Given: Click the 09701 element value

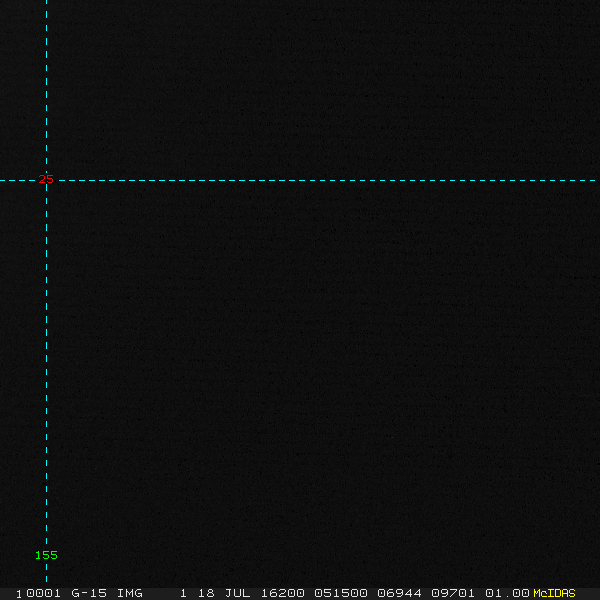Looking at the screenshot, I should click(453, 593).
